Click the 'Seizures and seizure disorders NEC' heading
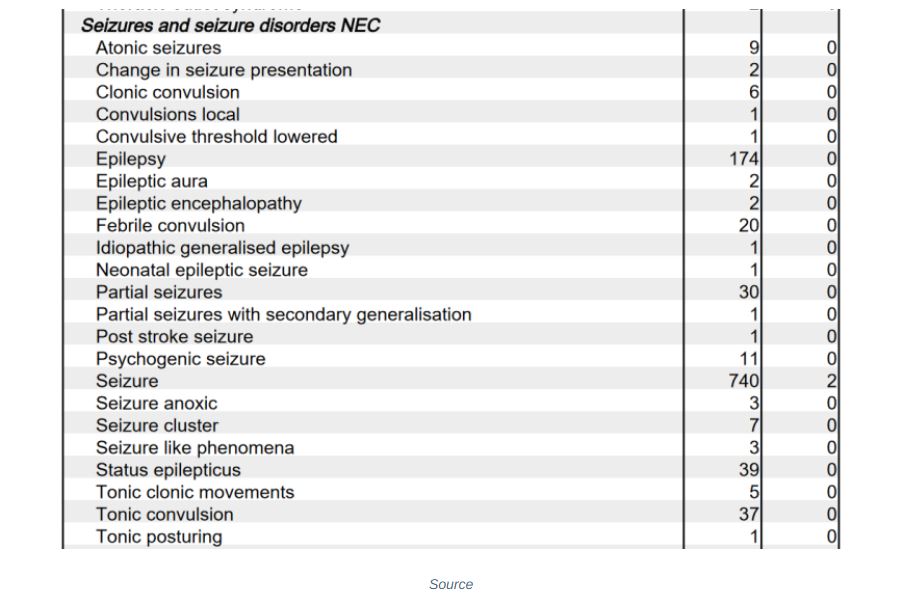Viewport: 915px width, 610px height. point(230,25)
